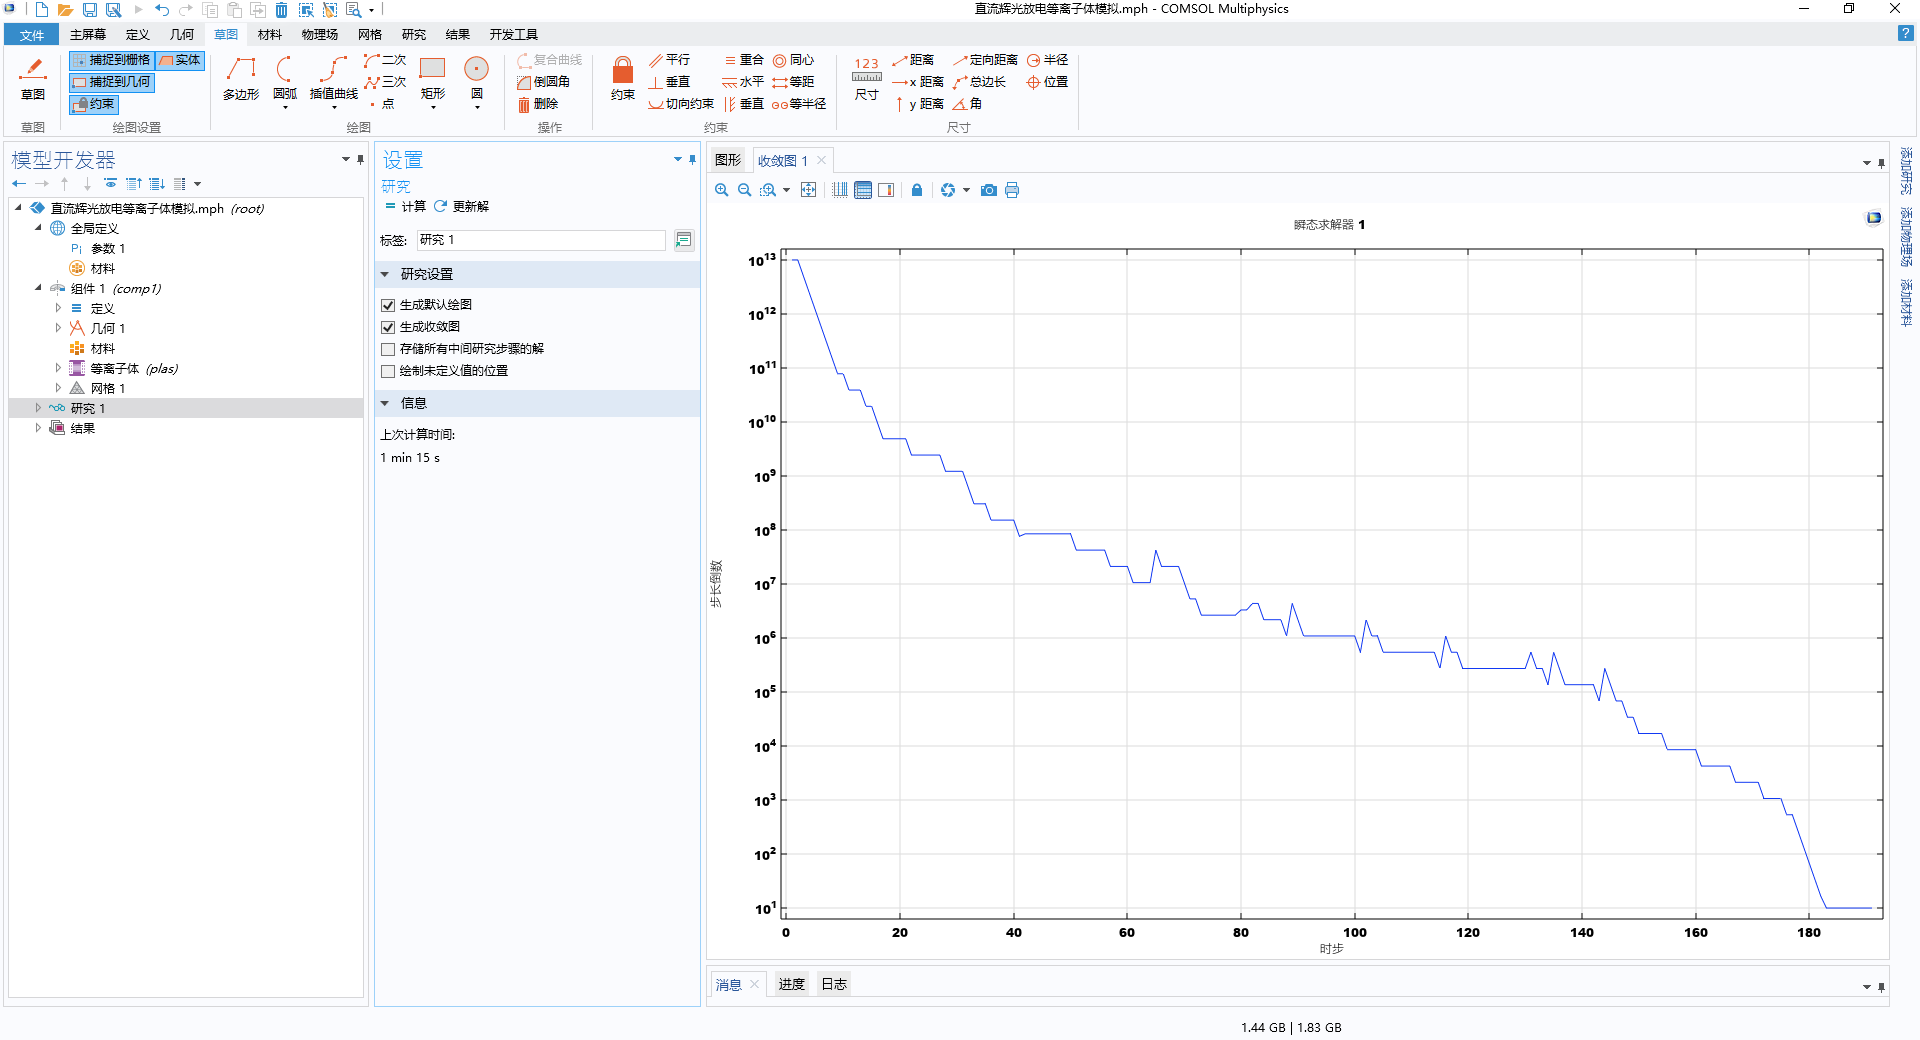This screenshot has height=1040, width=1920.
Task: Select the Polygon (多边形) drawing tool
Action: (241, 78)
